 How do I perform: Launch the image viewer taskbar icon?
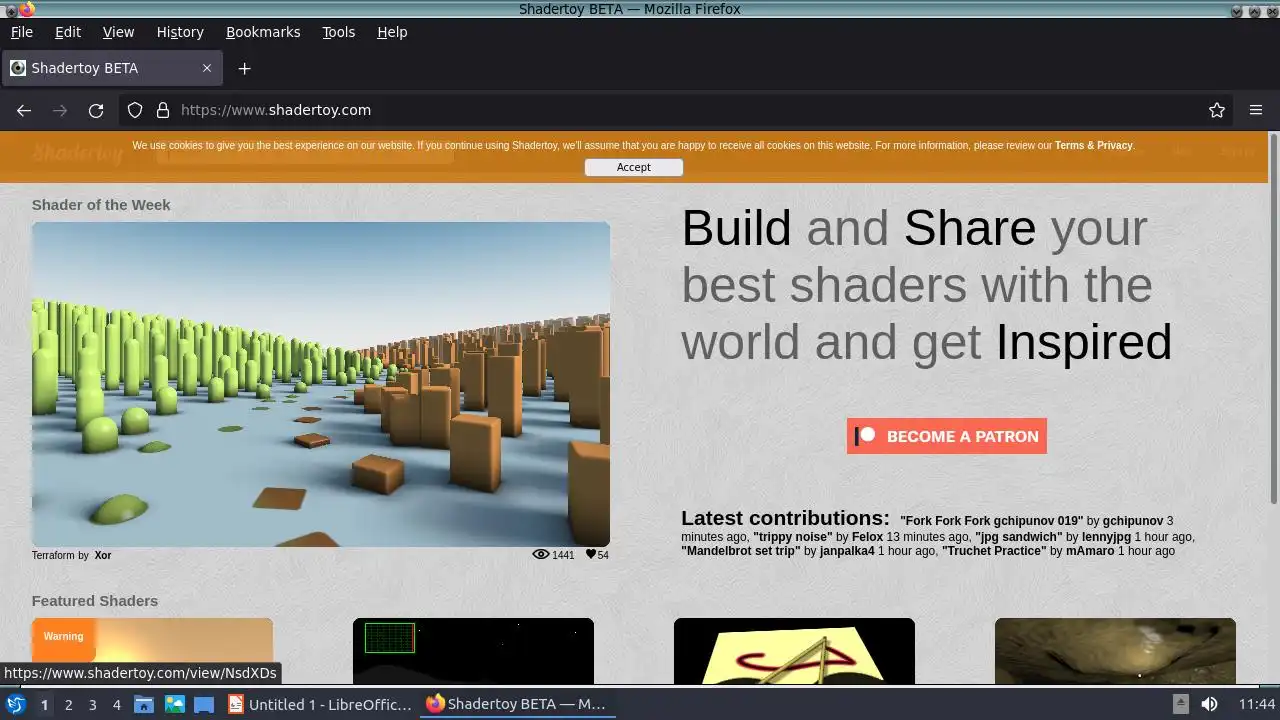(x=174, y=704)
